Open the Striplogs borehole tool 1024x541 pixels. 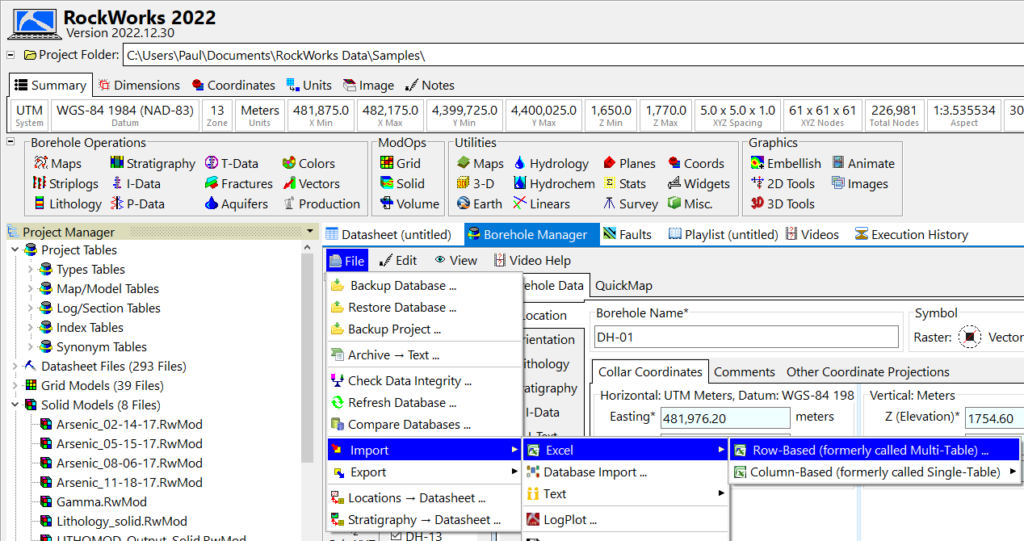pos(66,184)
